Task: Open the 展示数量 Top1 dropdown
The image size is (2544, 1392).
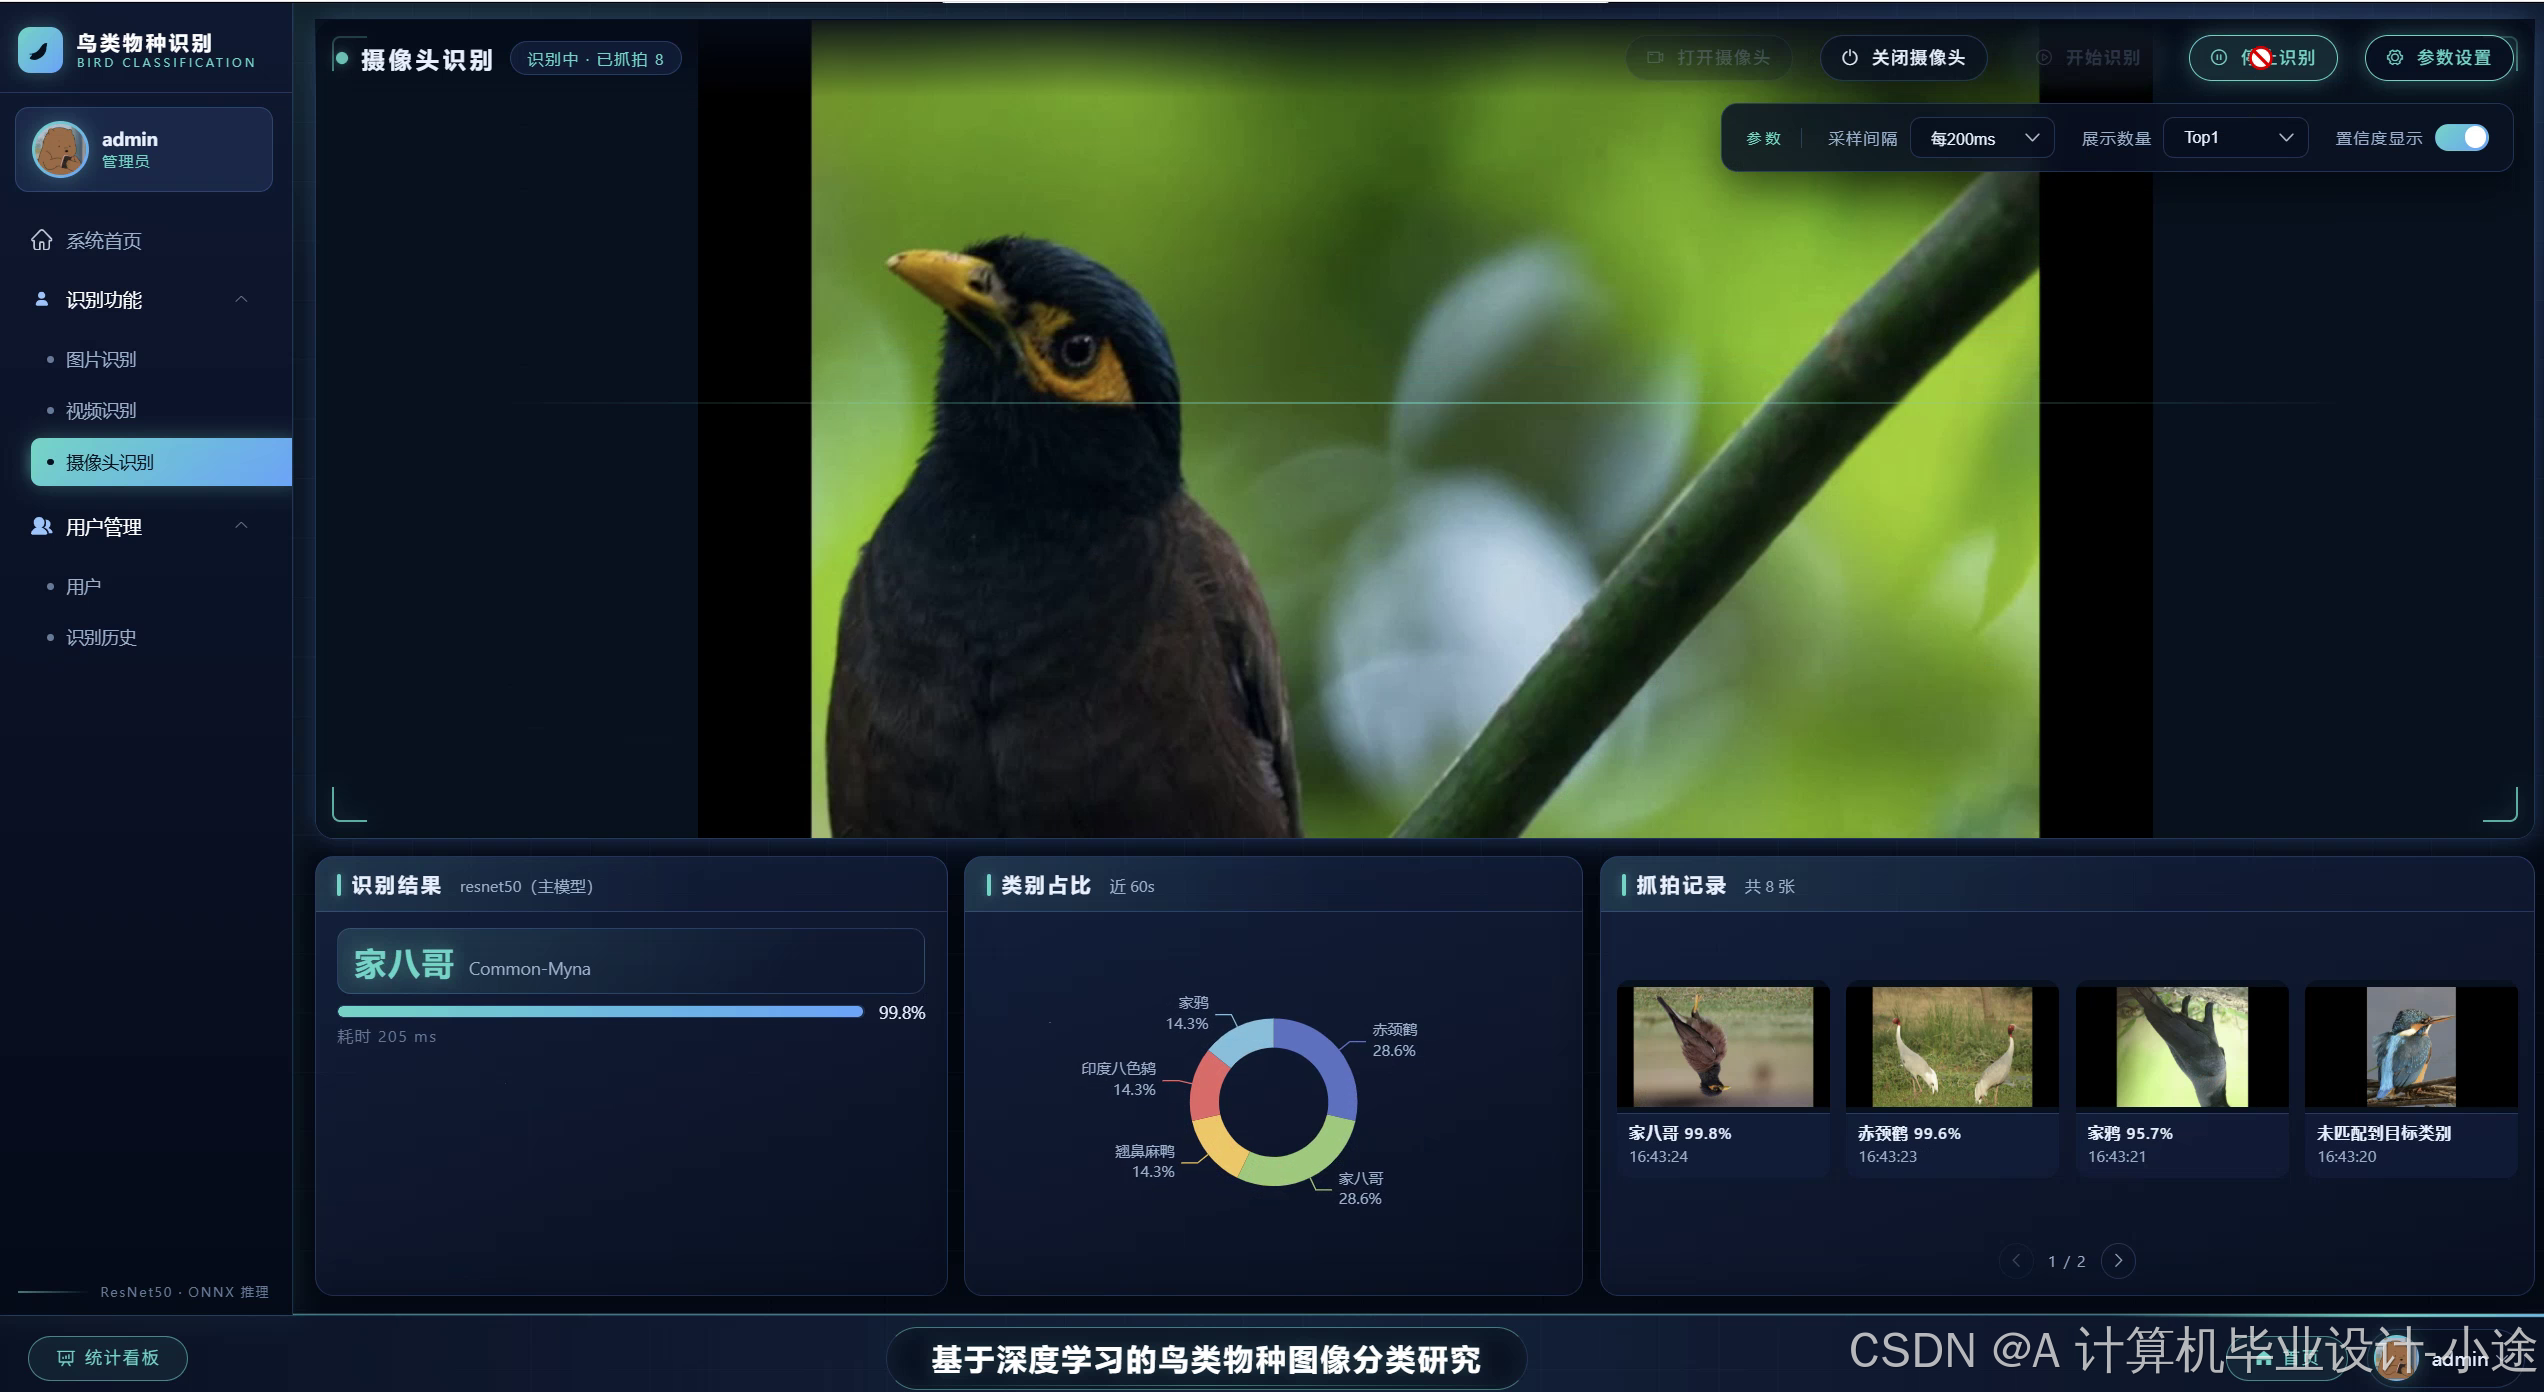Action: (2236, 138)
